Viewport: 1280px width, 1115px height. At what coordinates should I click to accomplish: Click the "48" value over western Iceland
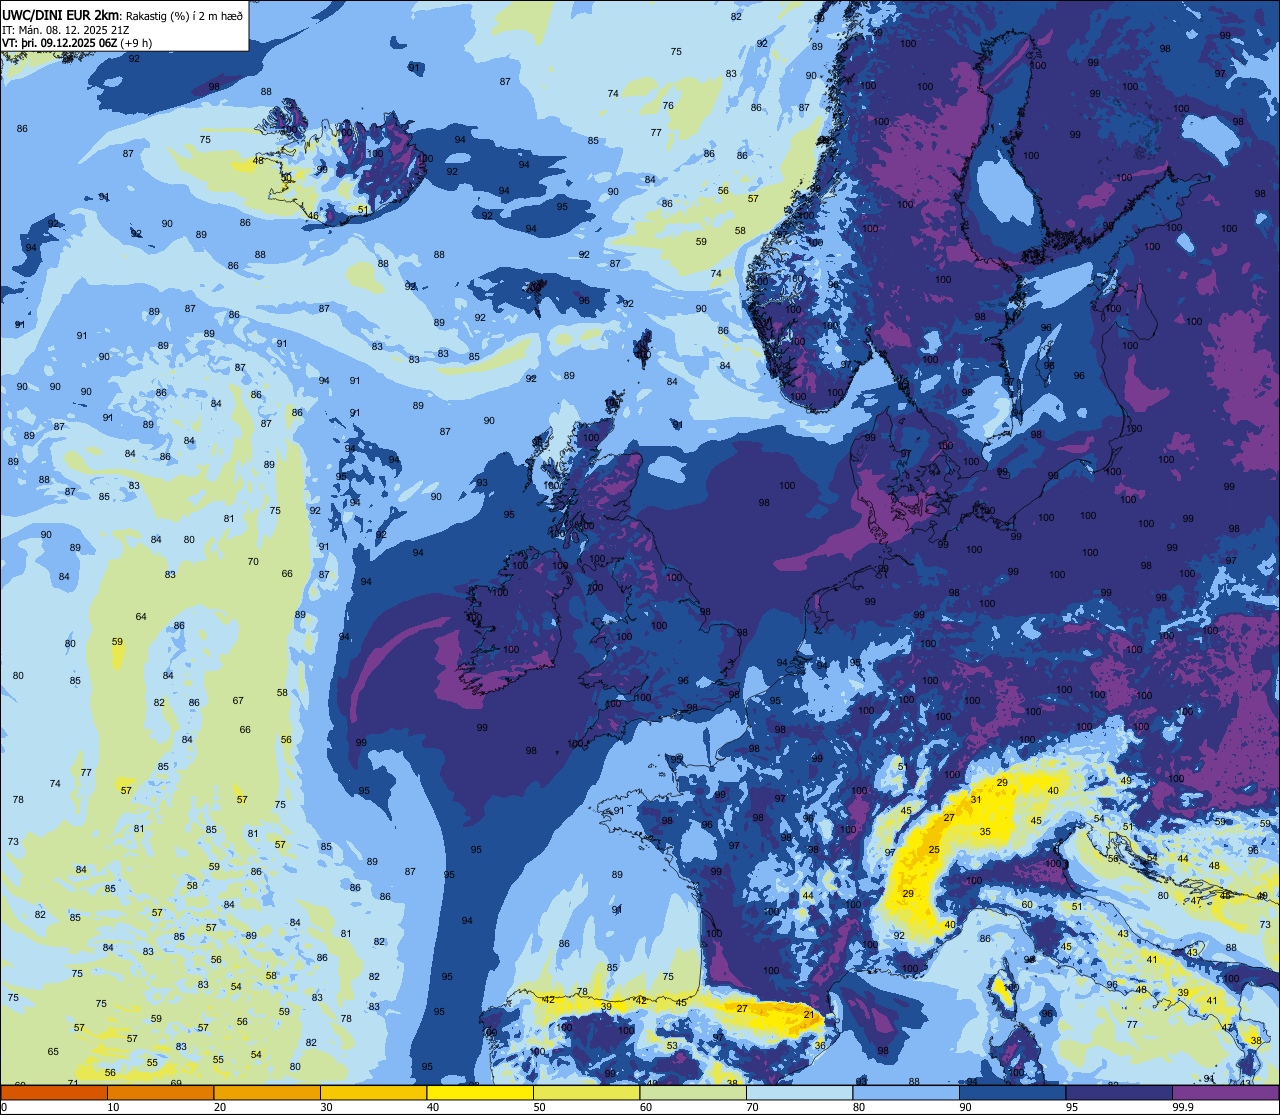[x=258, y=160]
